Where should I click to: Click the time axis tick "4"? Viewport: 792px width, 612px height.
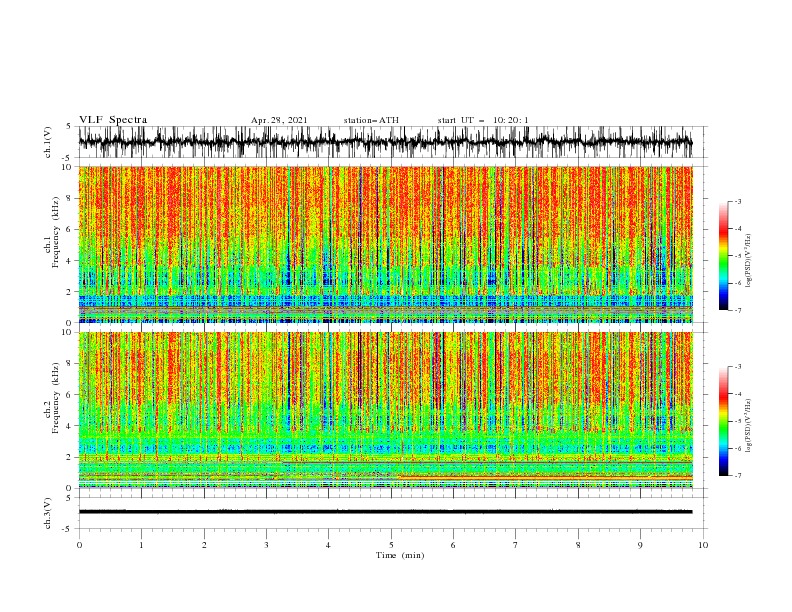[328, 545]
